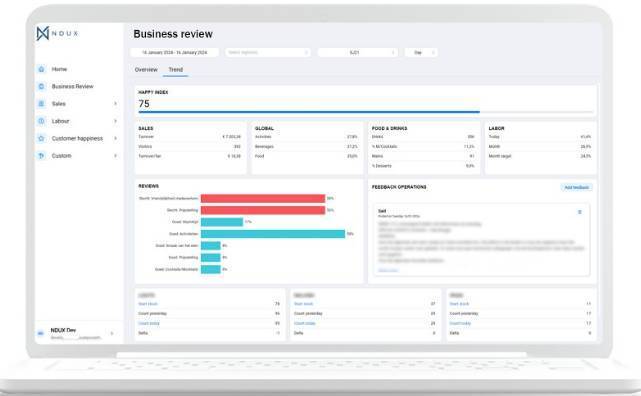The image size is (641, 396).
Task: Select the Business Review sidebar icon
Action: pos(41,86)
